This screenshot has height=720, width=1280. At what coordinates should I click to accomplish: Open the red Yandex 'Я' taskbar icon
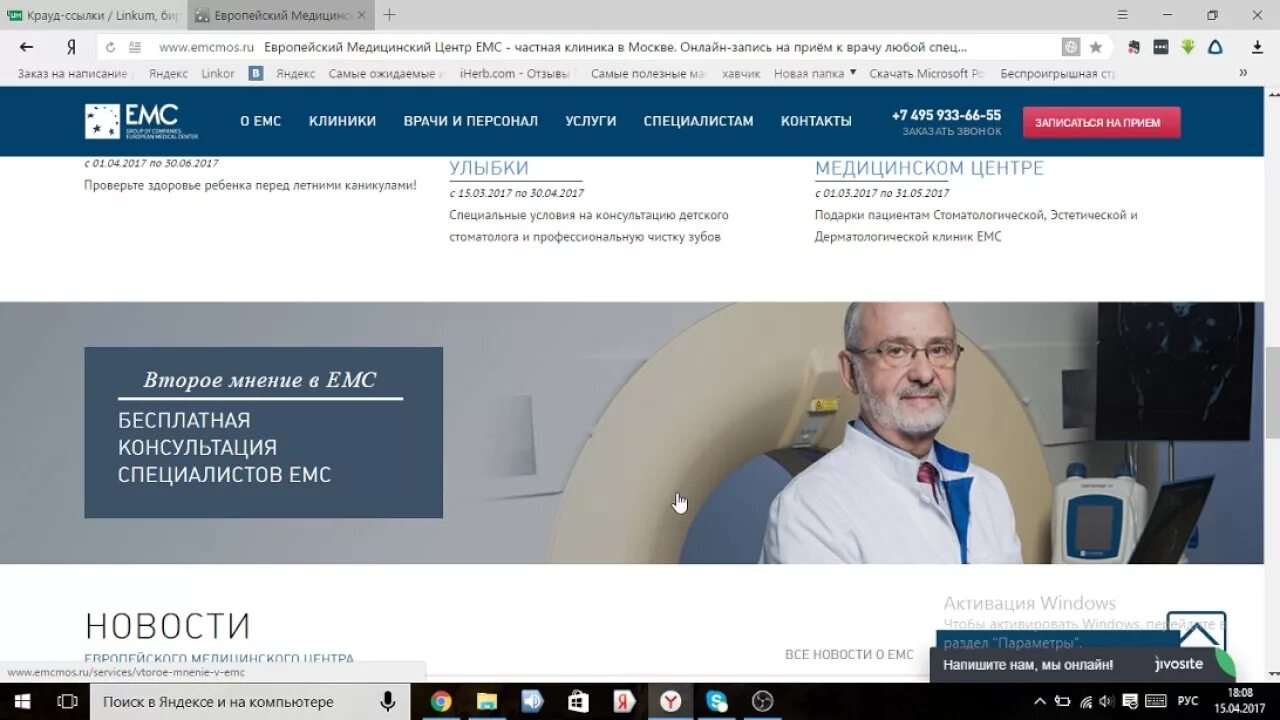point(624,702)
